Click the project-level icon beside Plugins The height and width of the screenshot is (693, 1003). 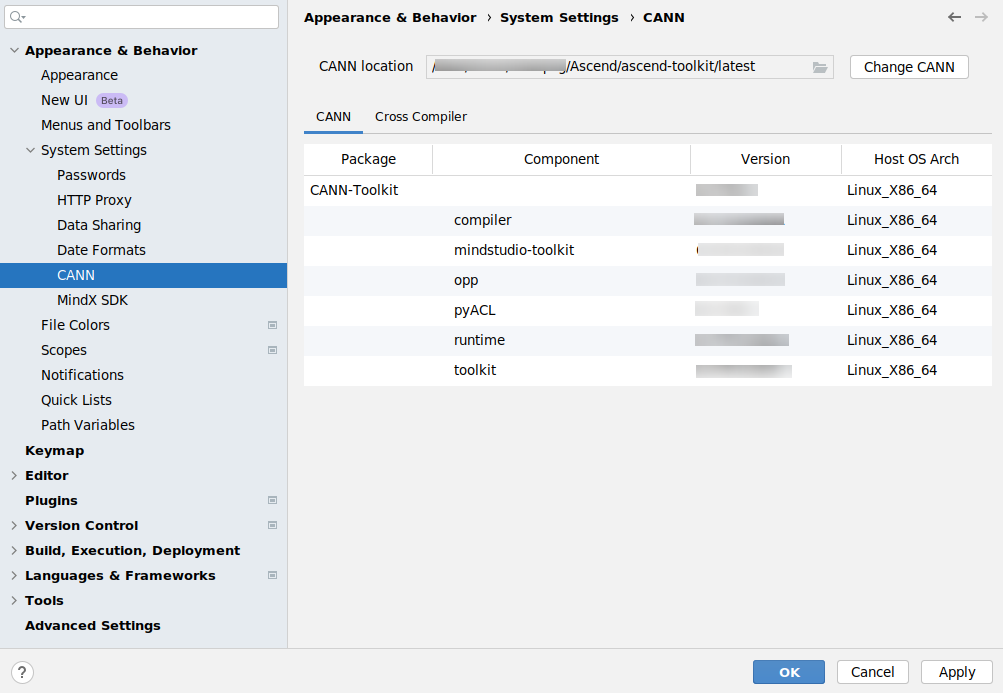(272, 500)
